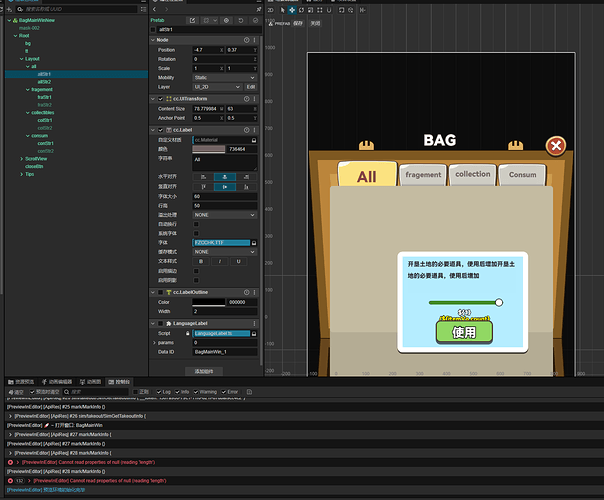Disable the cc.UITransform component checkbox
The width and height of the screenshot is (604, 500).
tap(161, 99)
